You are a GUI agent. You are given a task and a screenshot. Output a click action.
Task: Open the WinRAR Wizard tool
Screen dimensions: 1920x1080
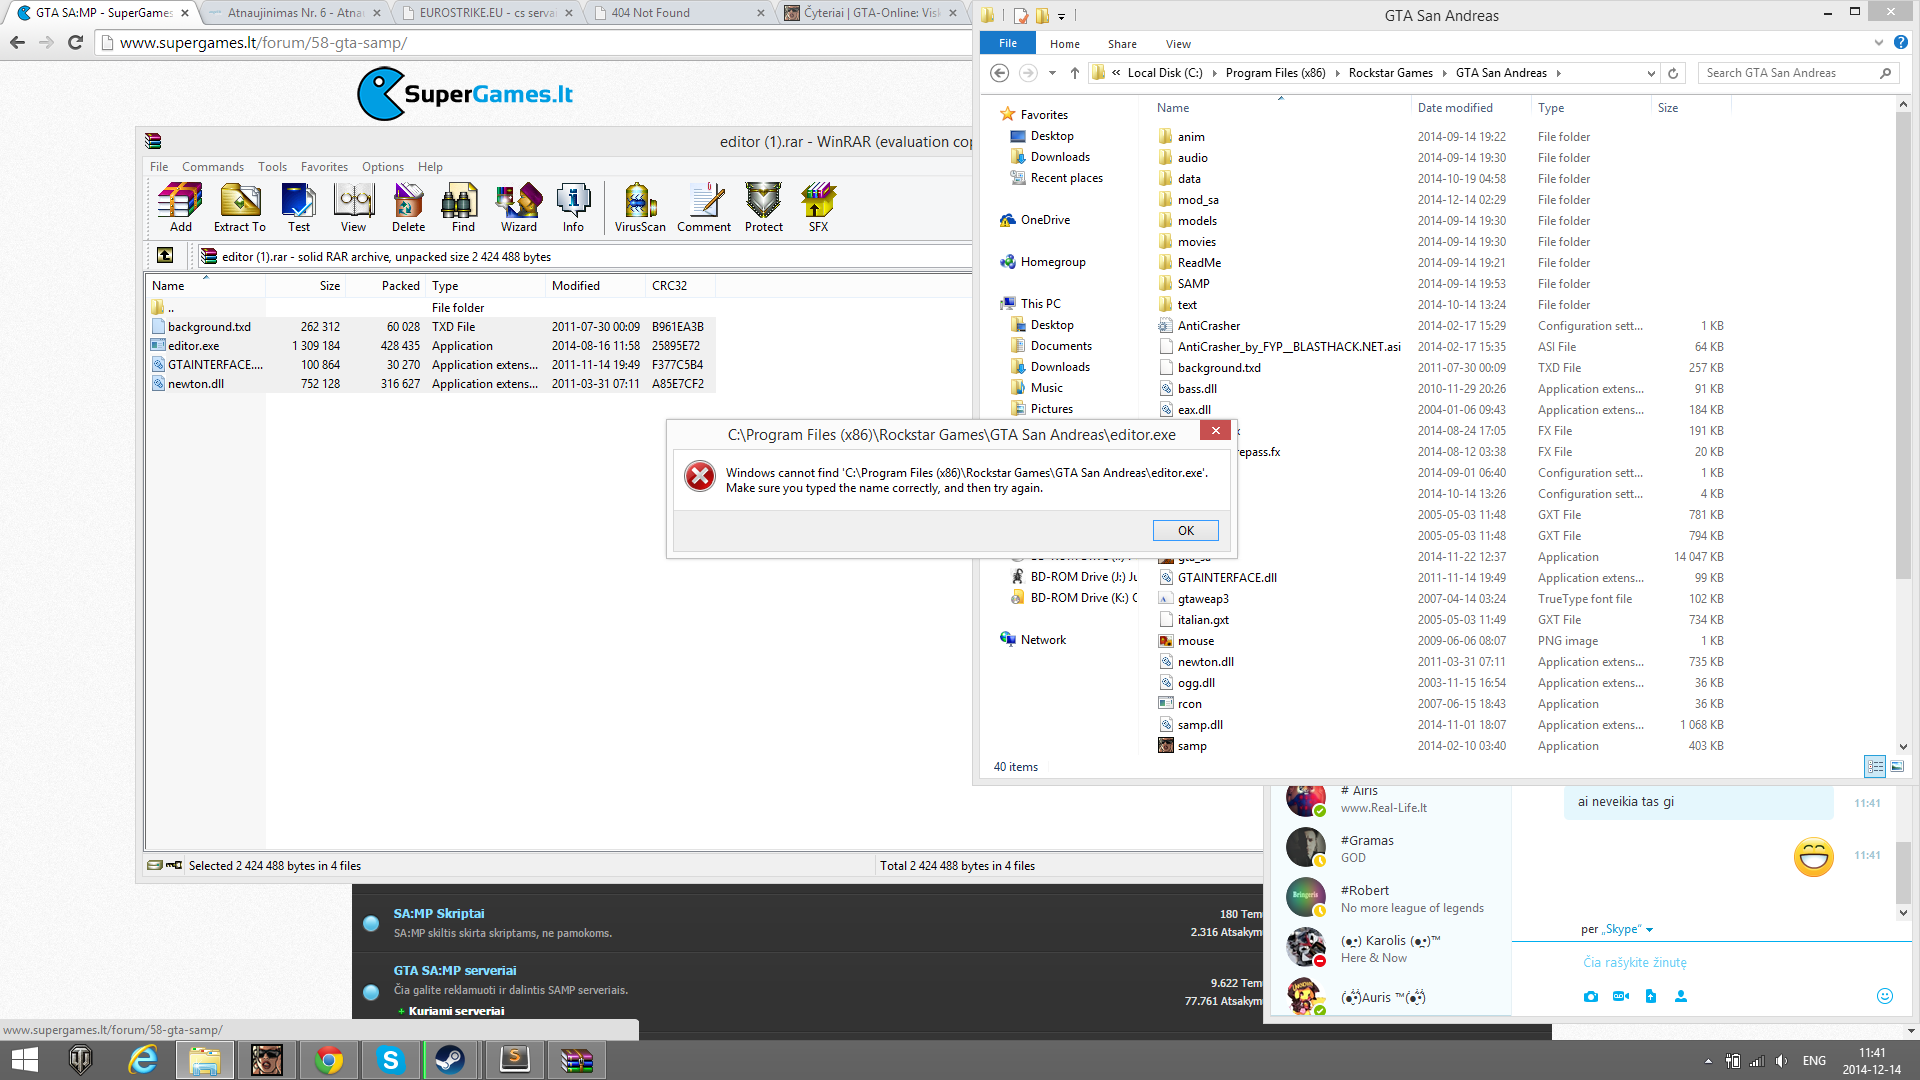518,208
